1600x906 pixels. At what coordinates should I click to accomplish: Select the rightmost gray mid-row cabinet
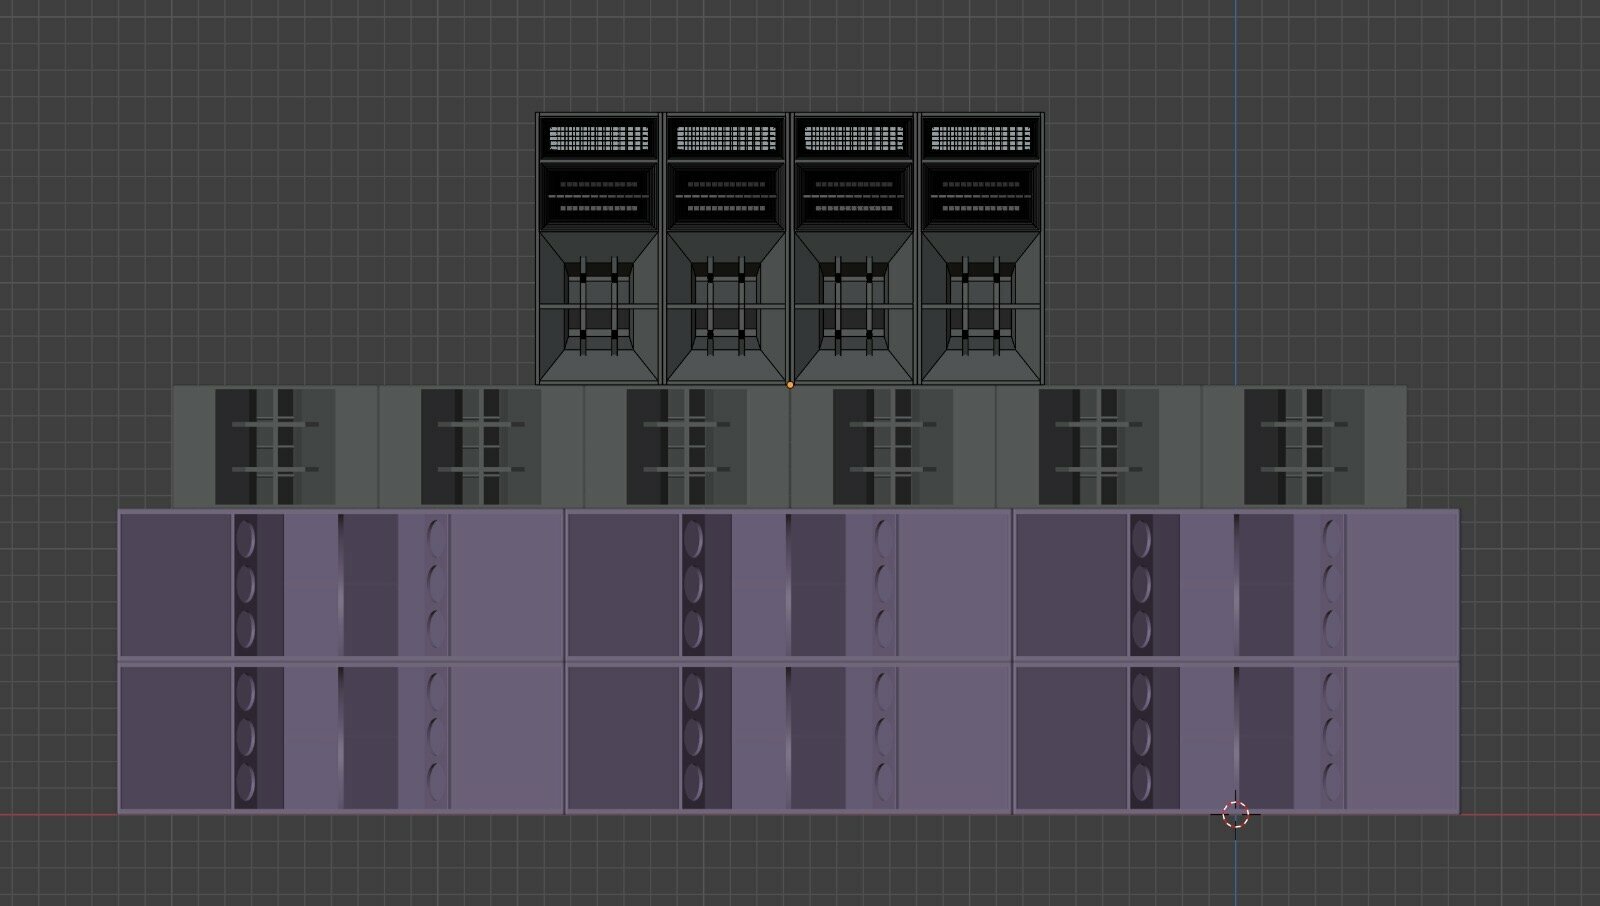[1304, 447]
